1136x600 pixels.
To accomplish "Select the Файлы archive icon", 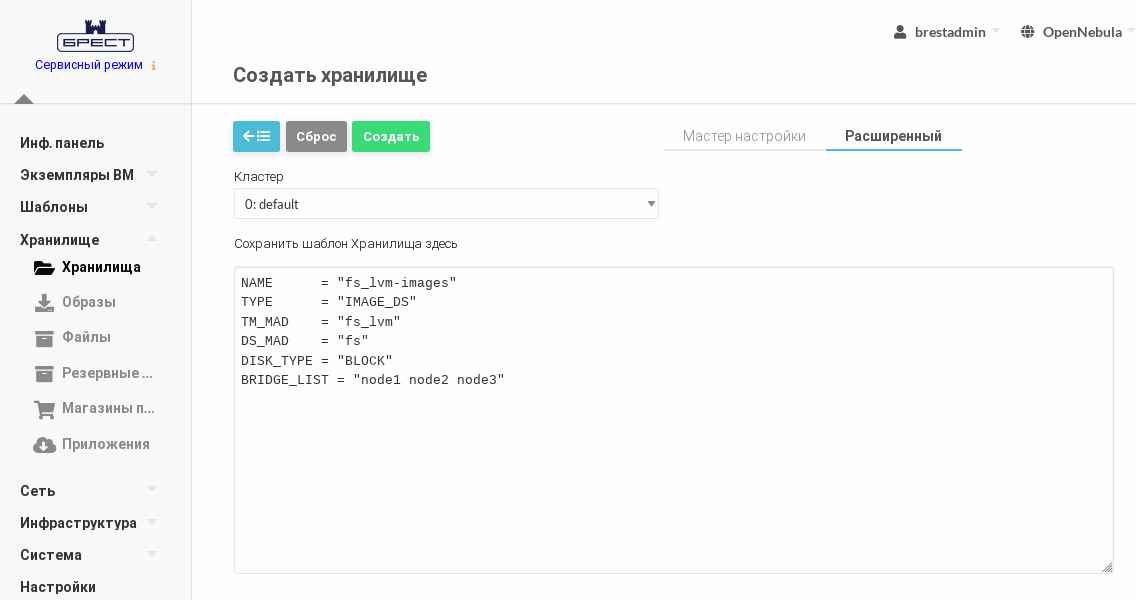I will [x=44, y=338].
